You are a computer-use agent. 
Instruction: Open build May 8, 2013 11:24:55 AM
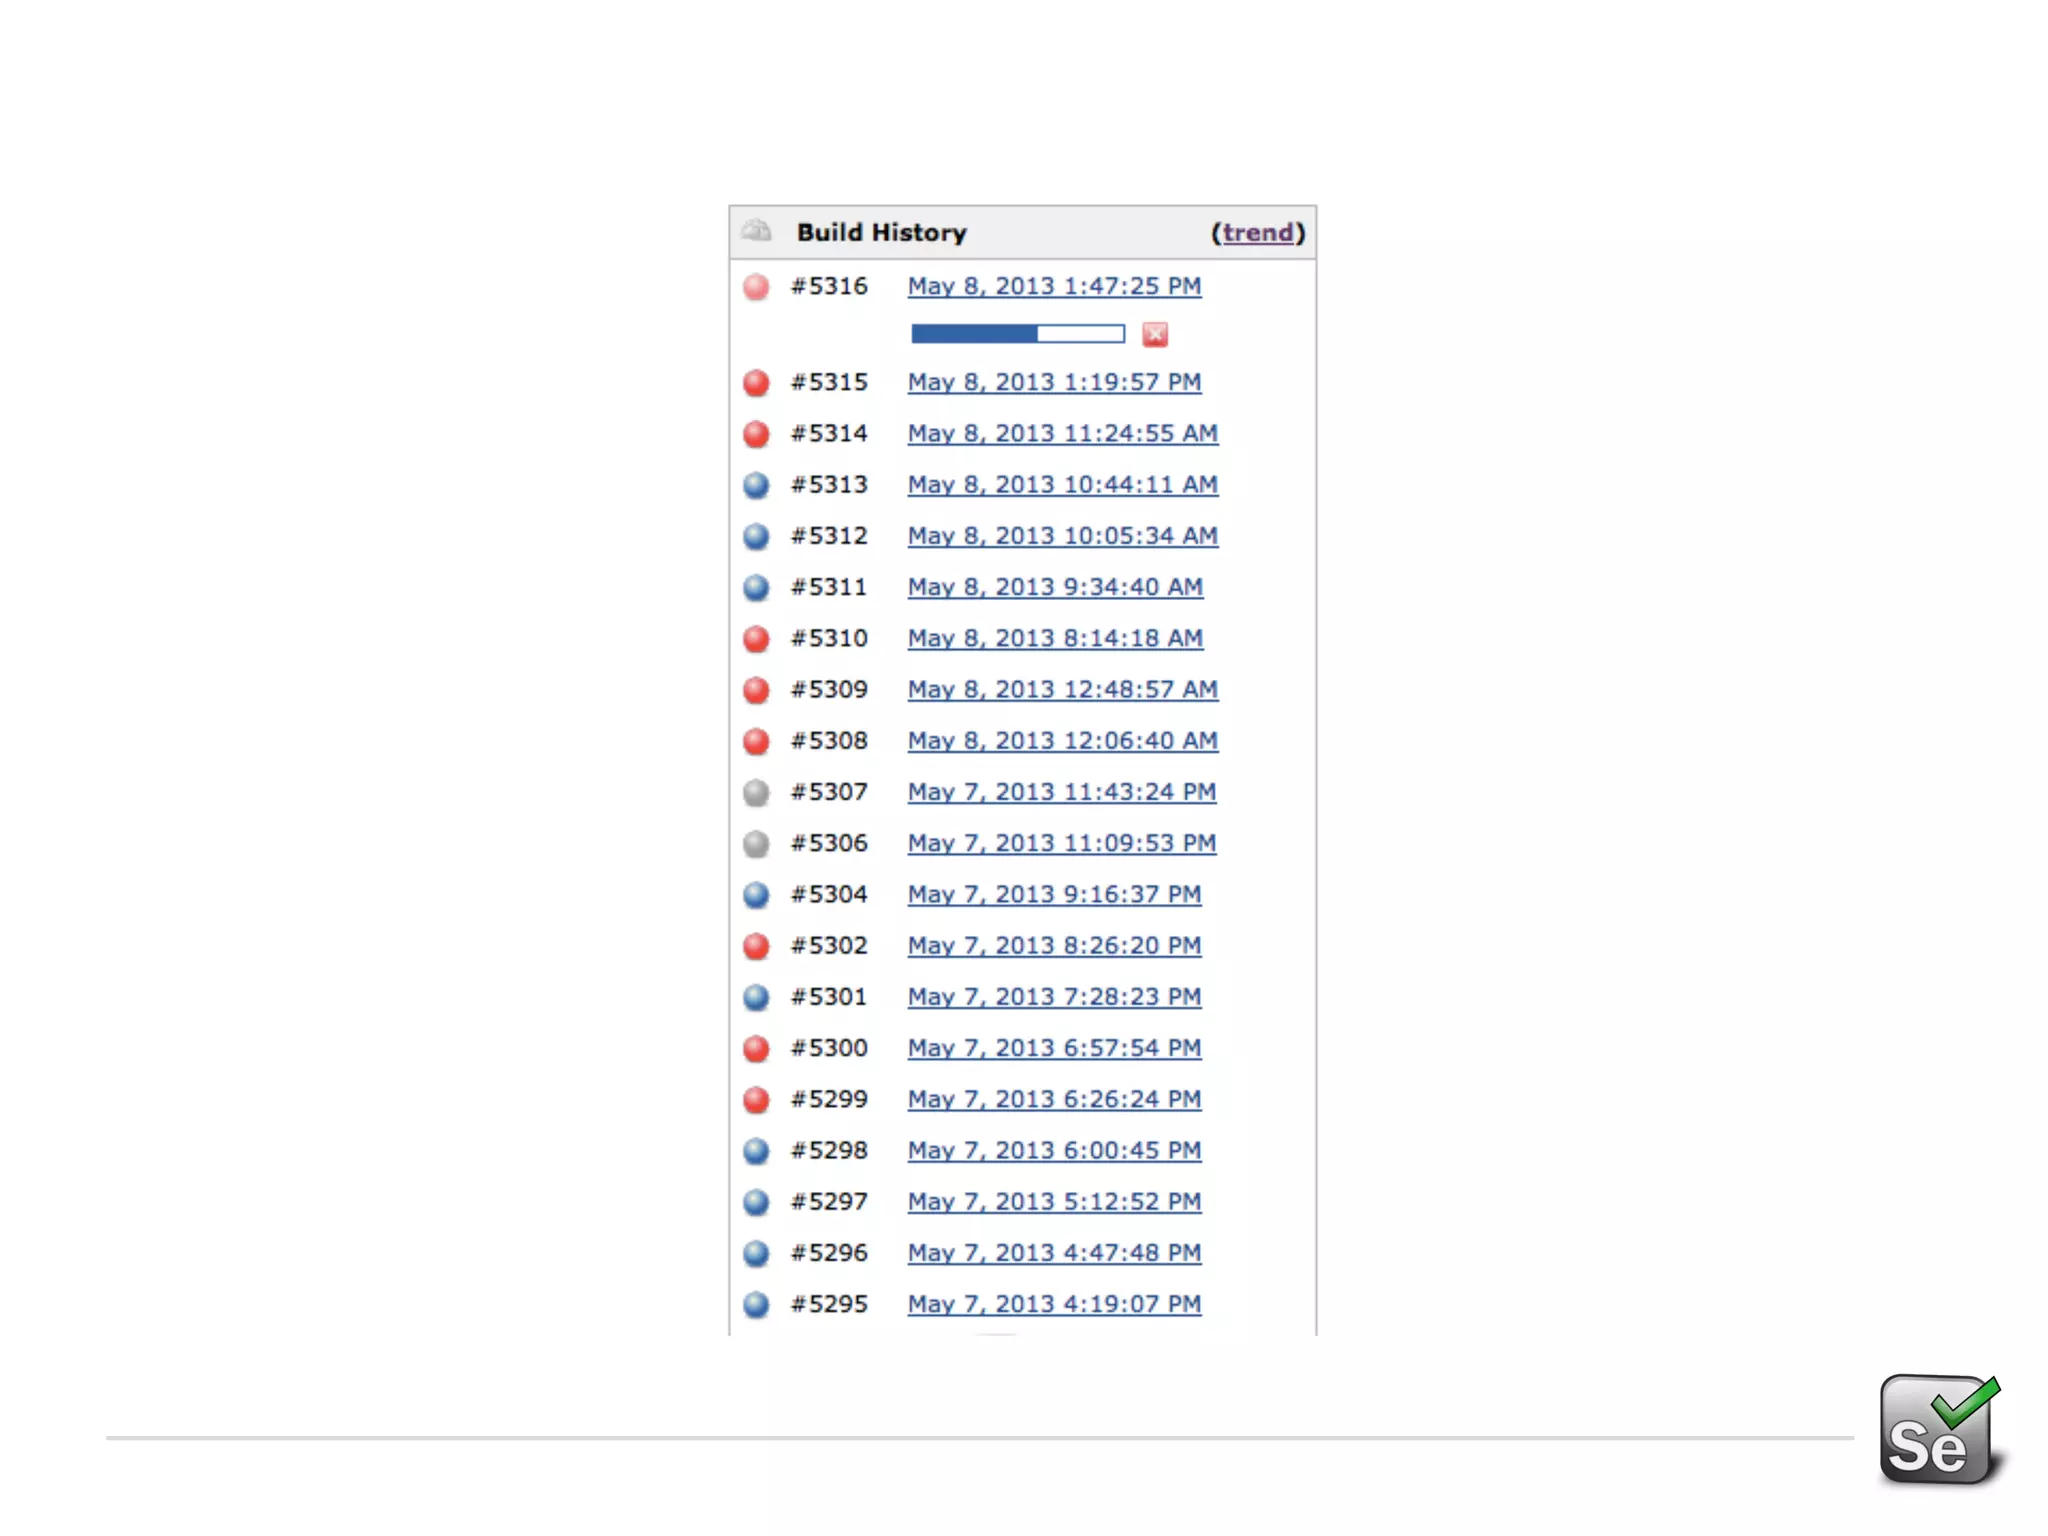(1062, 433)
